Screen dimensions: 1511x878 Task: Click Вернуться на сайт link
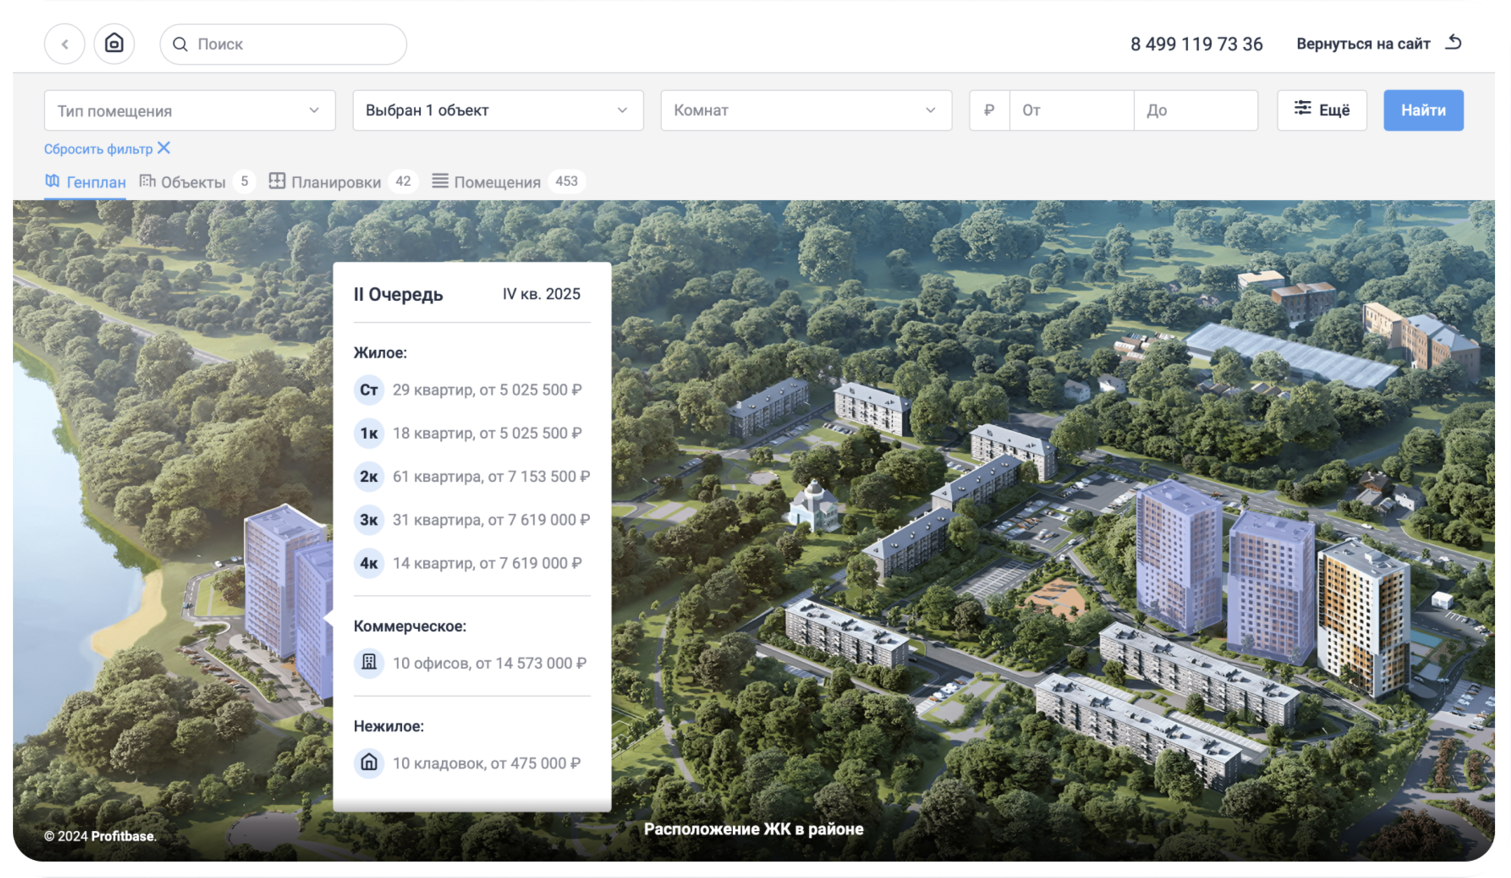coord(1363,44)
